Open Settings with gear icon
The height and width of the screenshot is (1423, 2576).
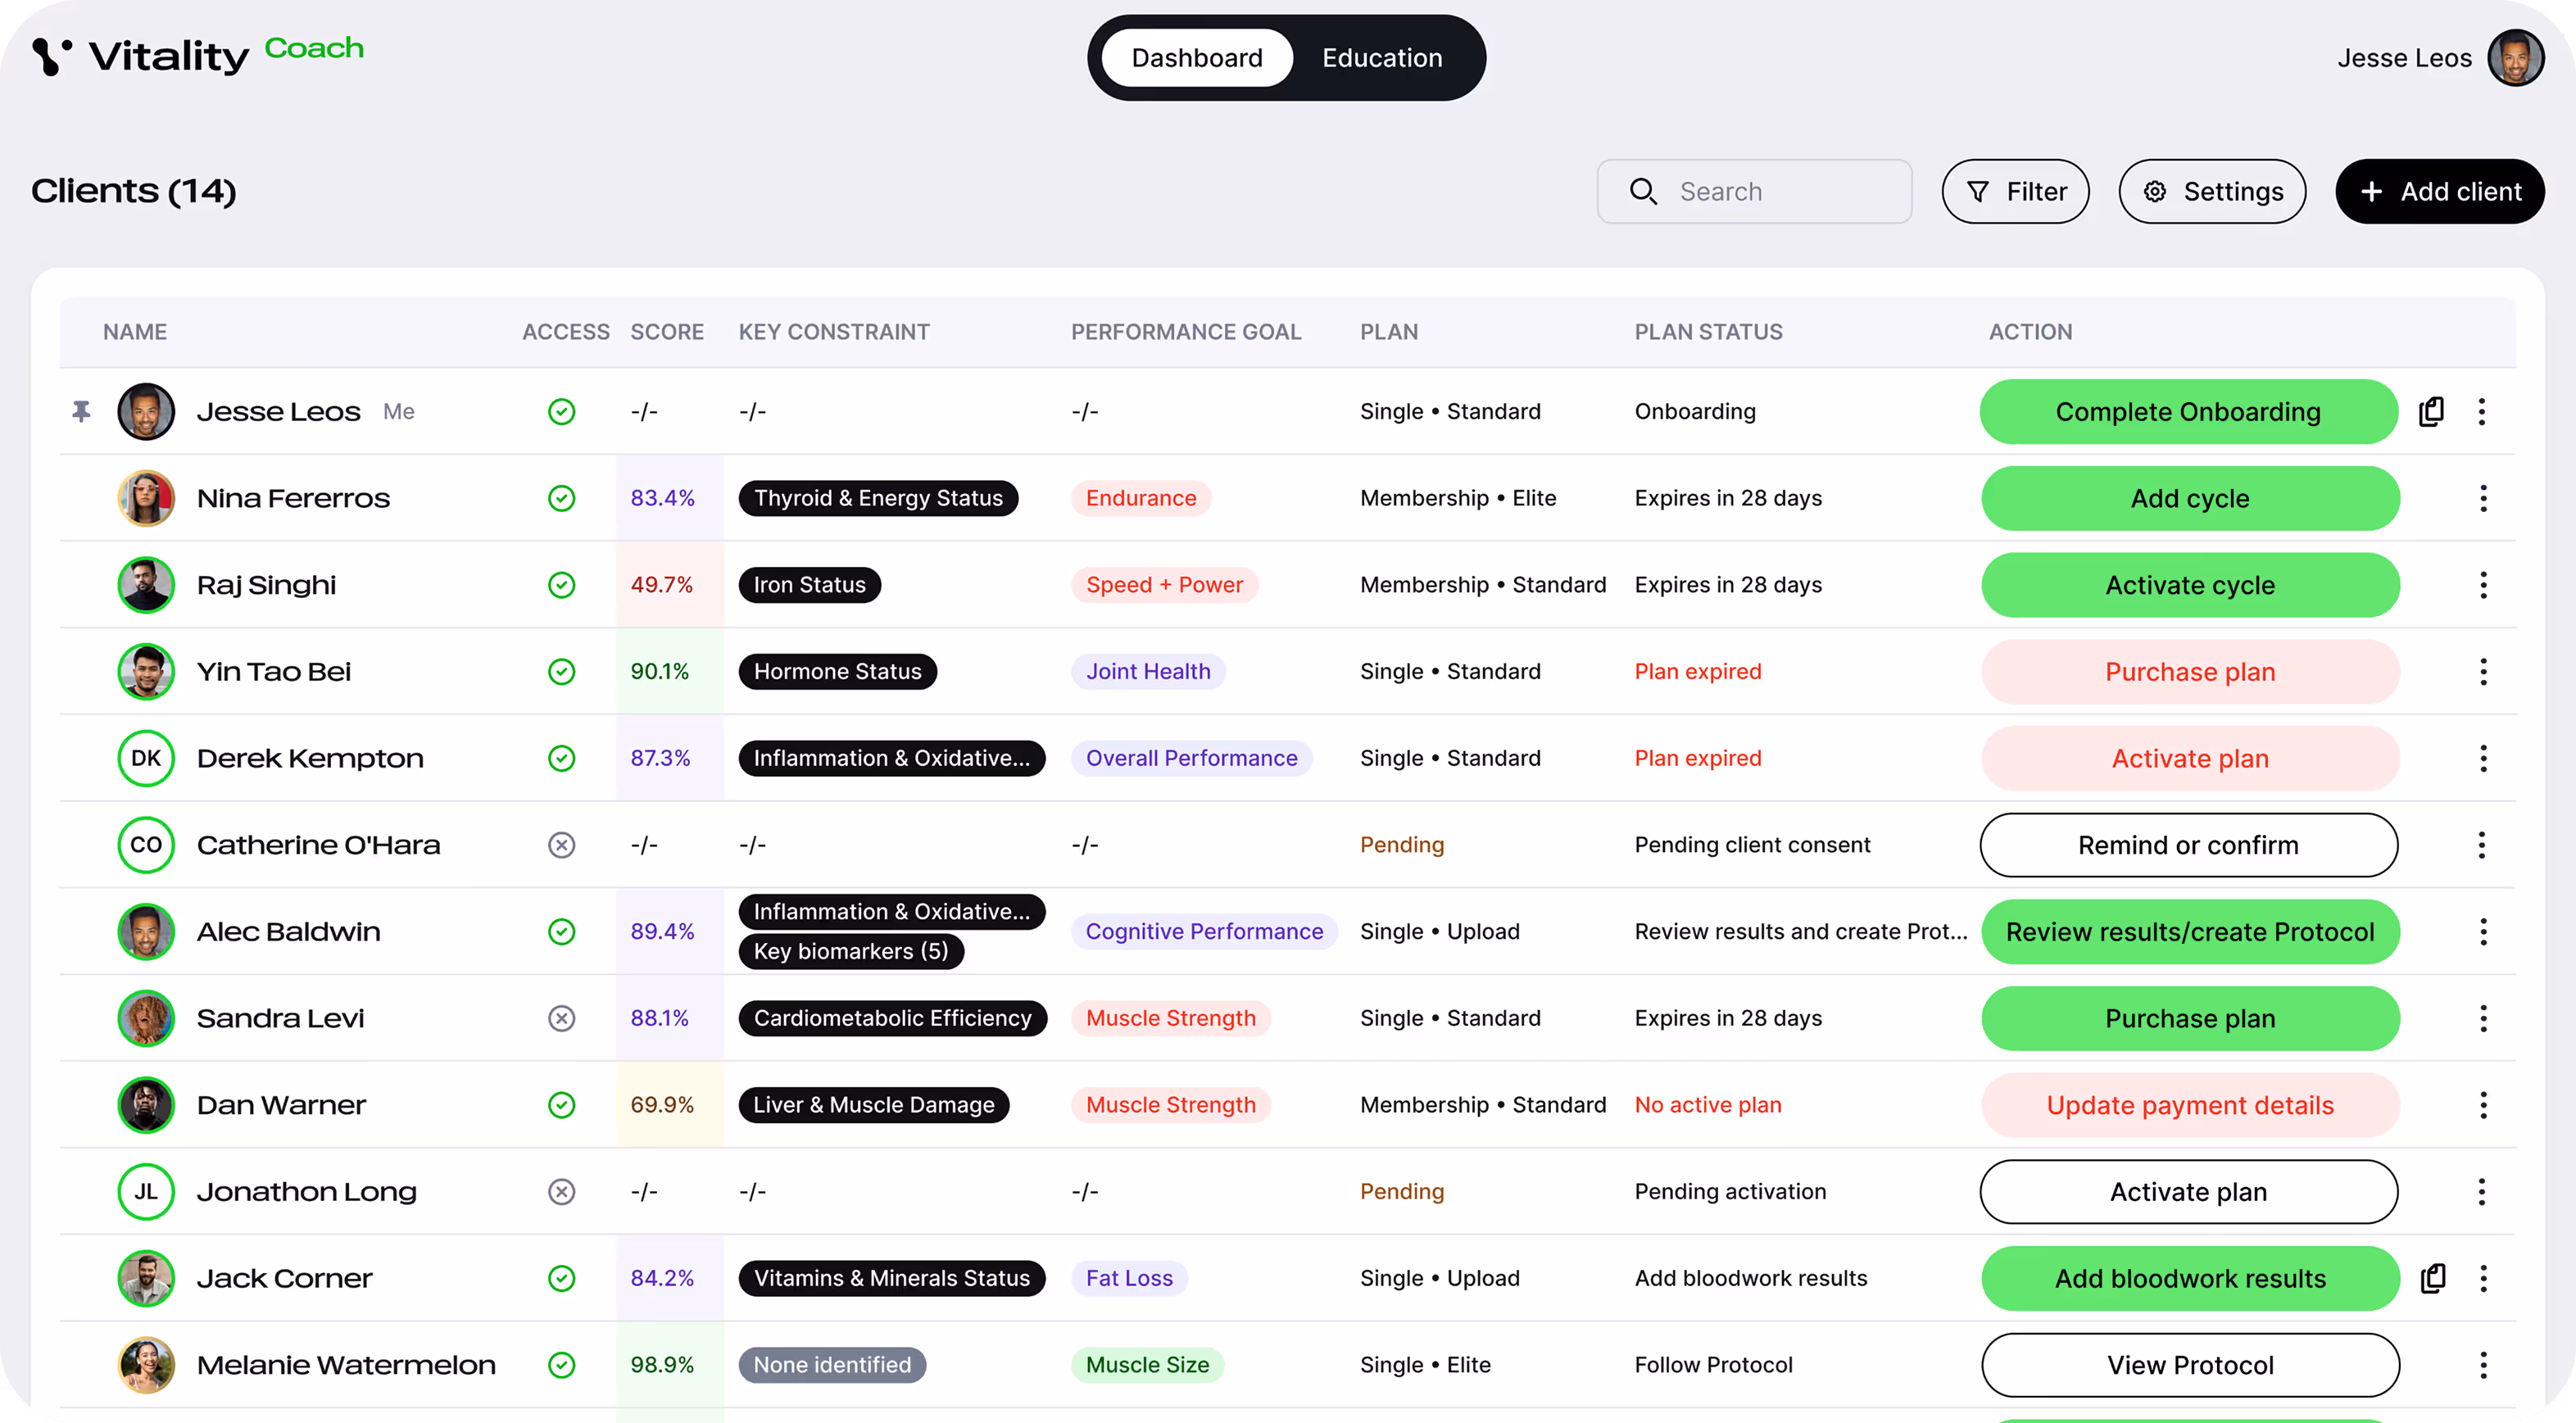[2212, 191]
